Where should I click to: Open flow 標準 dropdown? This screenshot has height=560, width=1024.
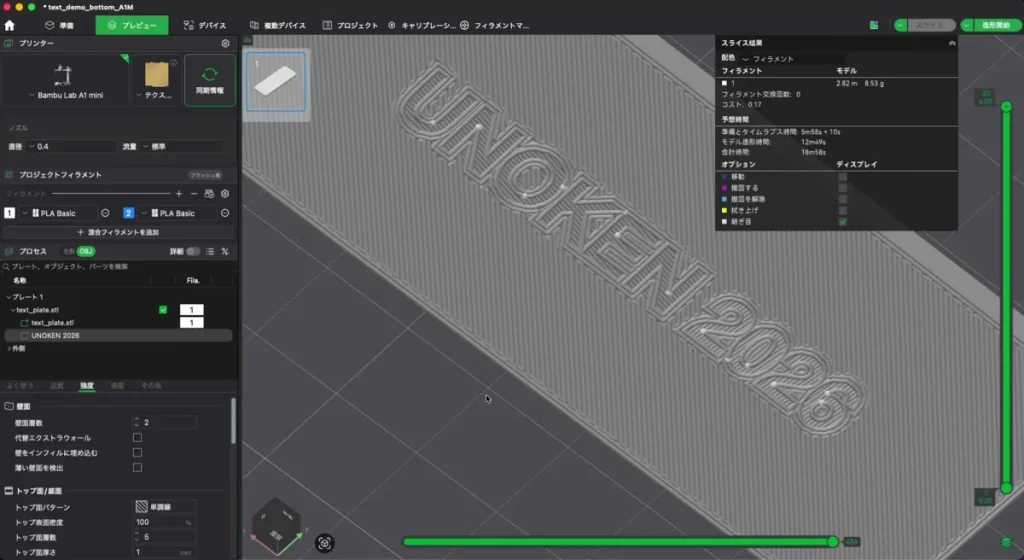click(x=182, y=147)
